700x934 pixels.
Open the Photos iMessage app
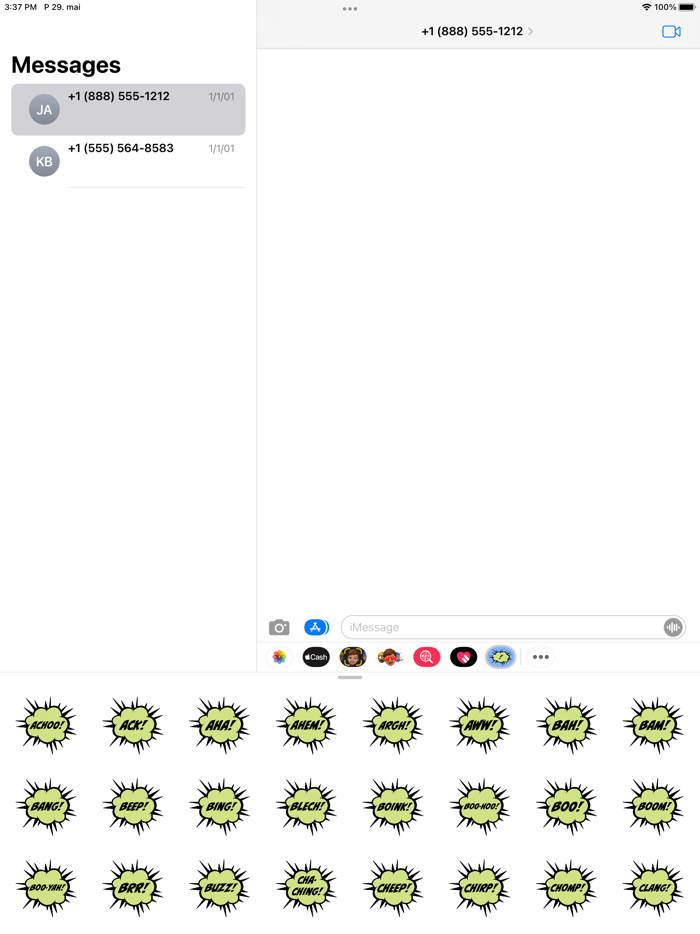tap(279, 657)
